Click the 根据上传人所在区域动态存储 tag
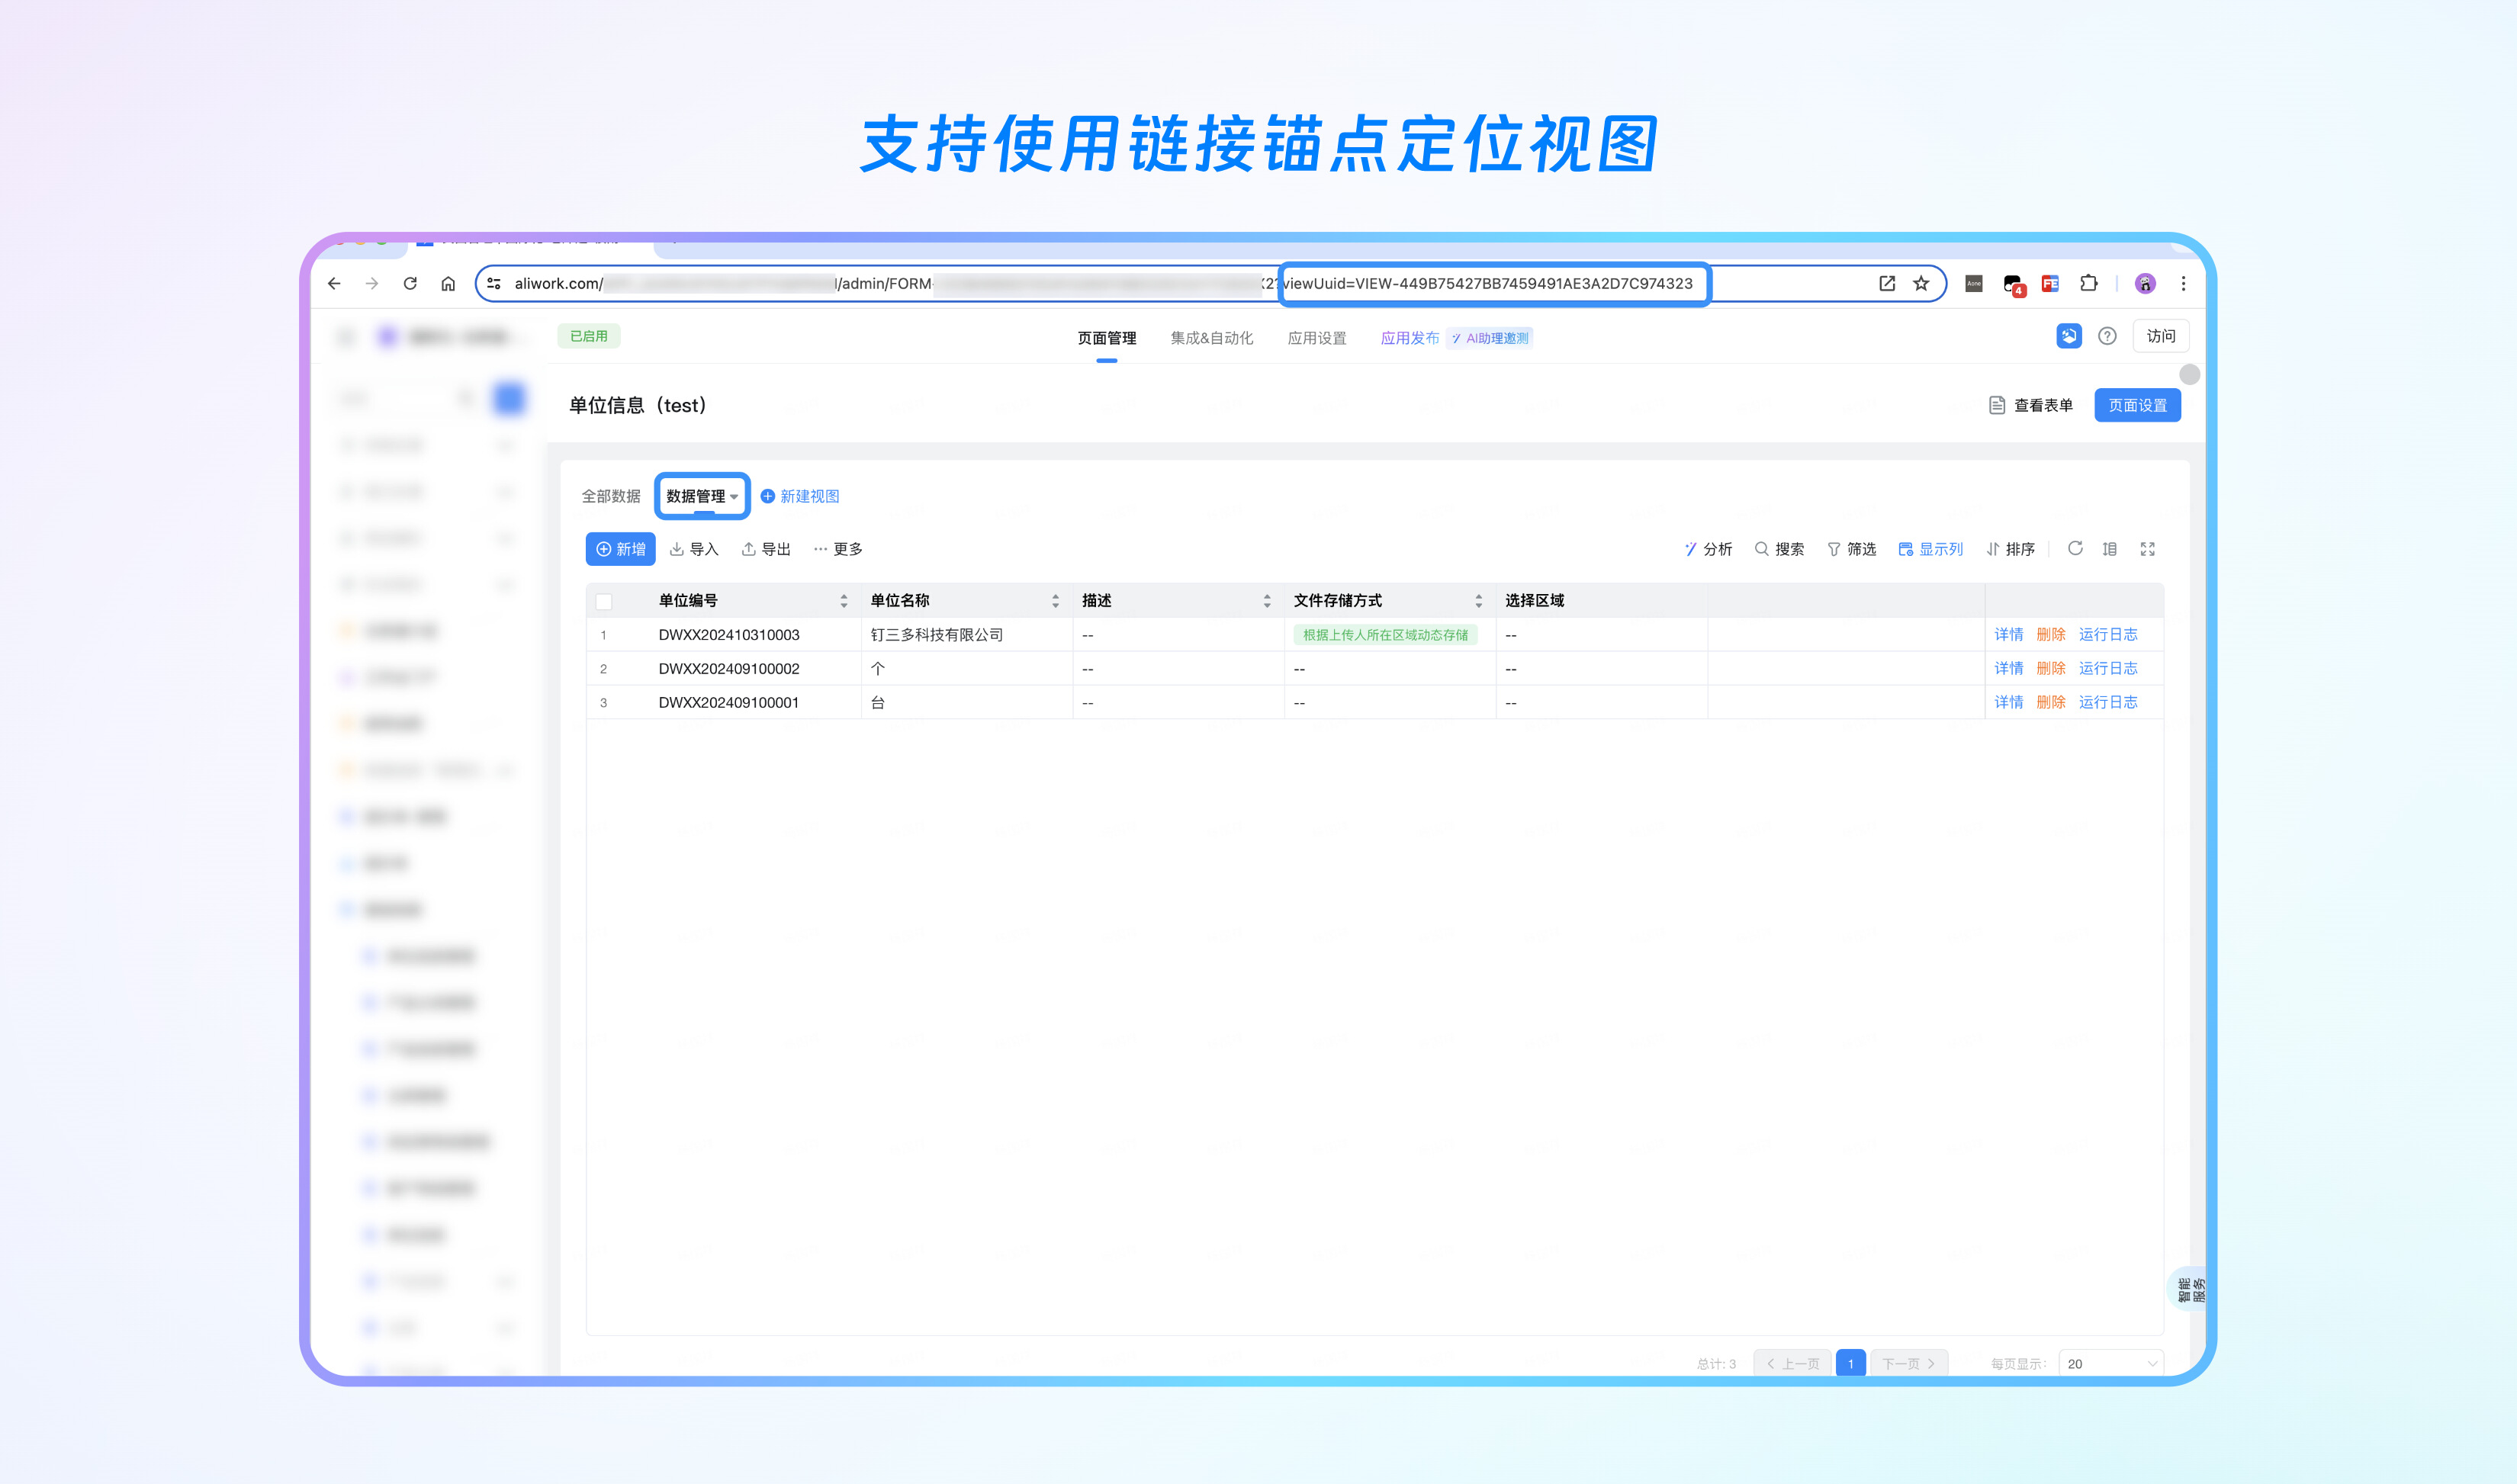This screenshot has width=2517, height=1484. (x=1385, y=635)
